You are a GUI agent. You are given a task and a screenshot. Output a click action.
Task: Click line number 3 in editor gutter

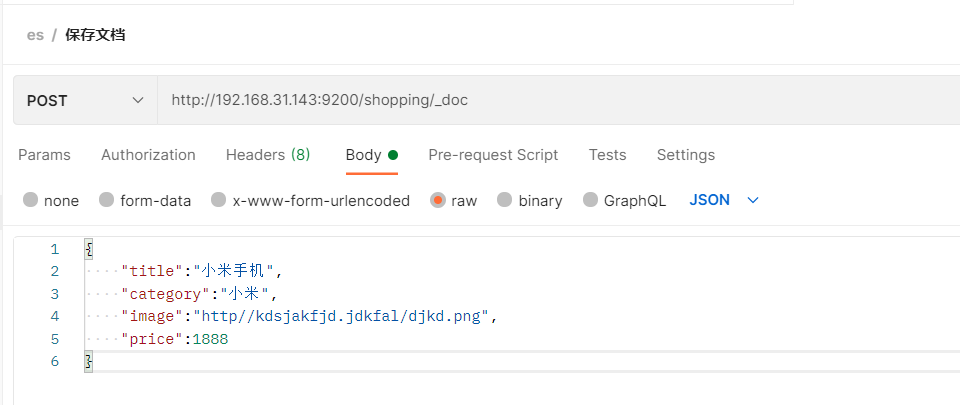pyautogui.click(x=54, y=293)
